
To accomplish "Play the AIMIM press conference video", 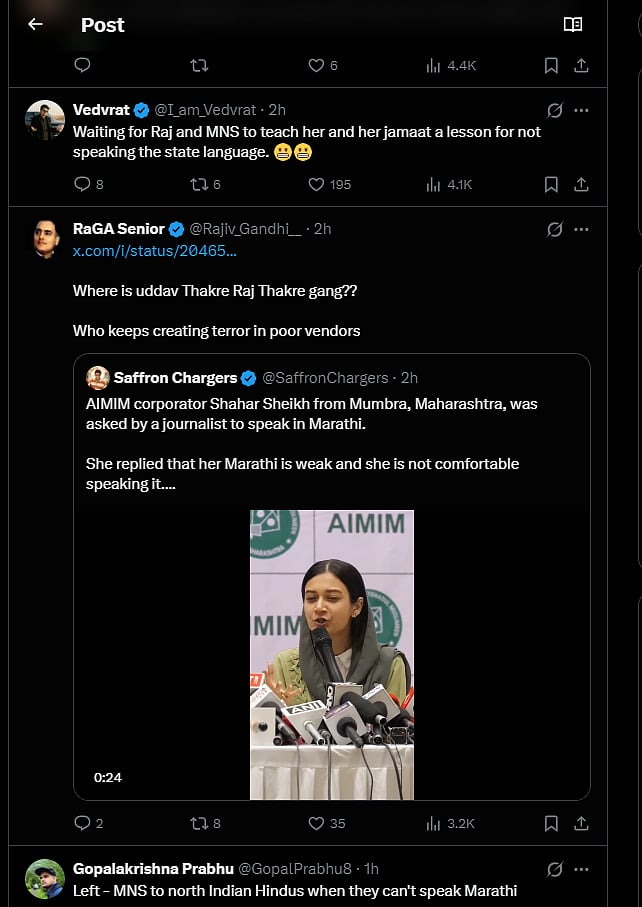I will tap(331, 655).
